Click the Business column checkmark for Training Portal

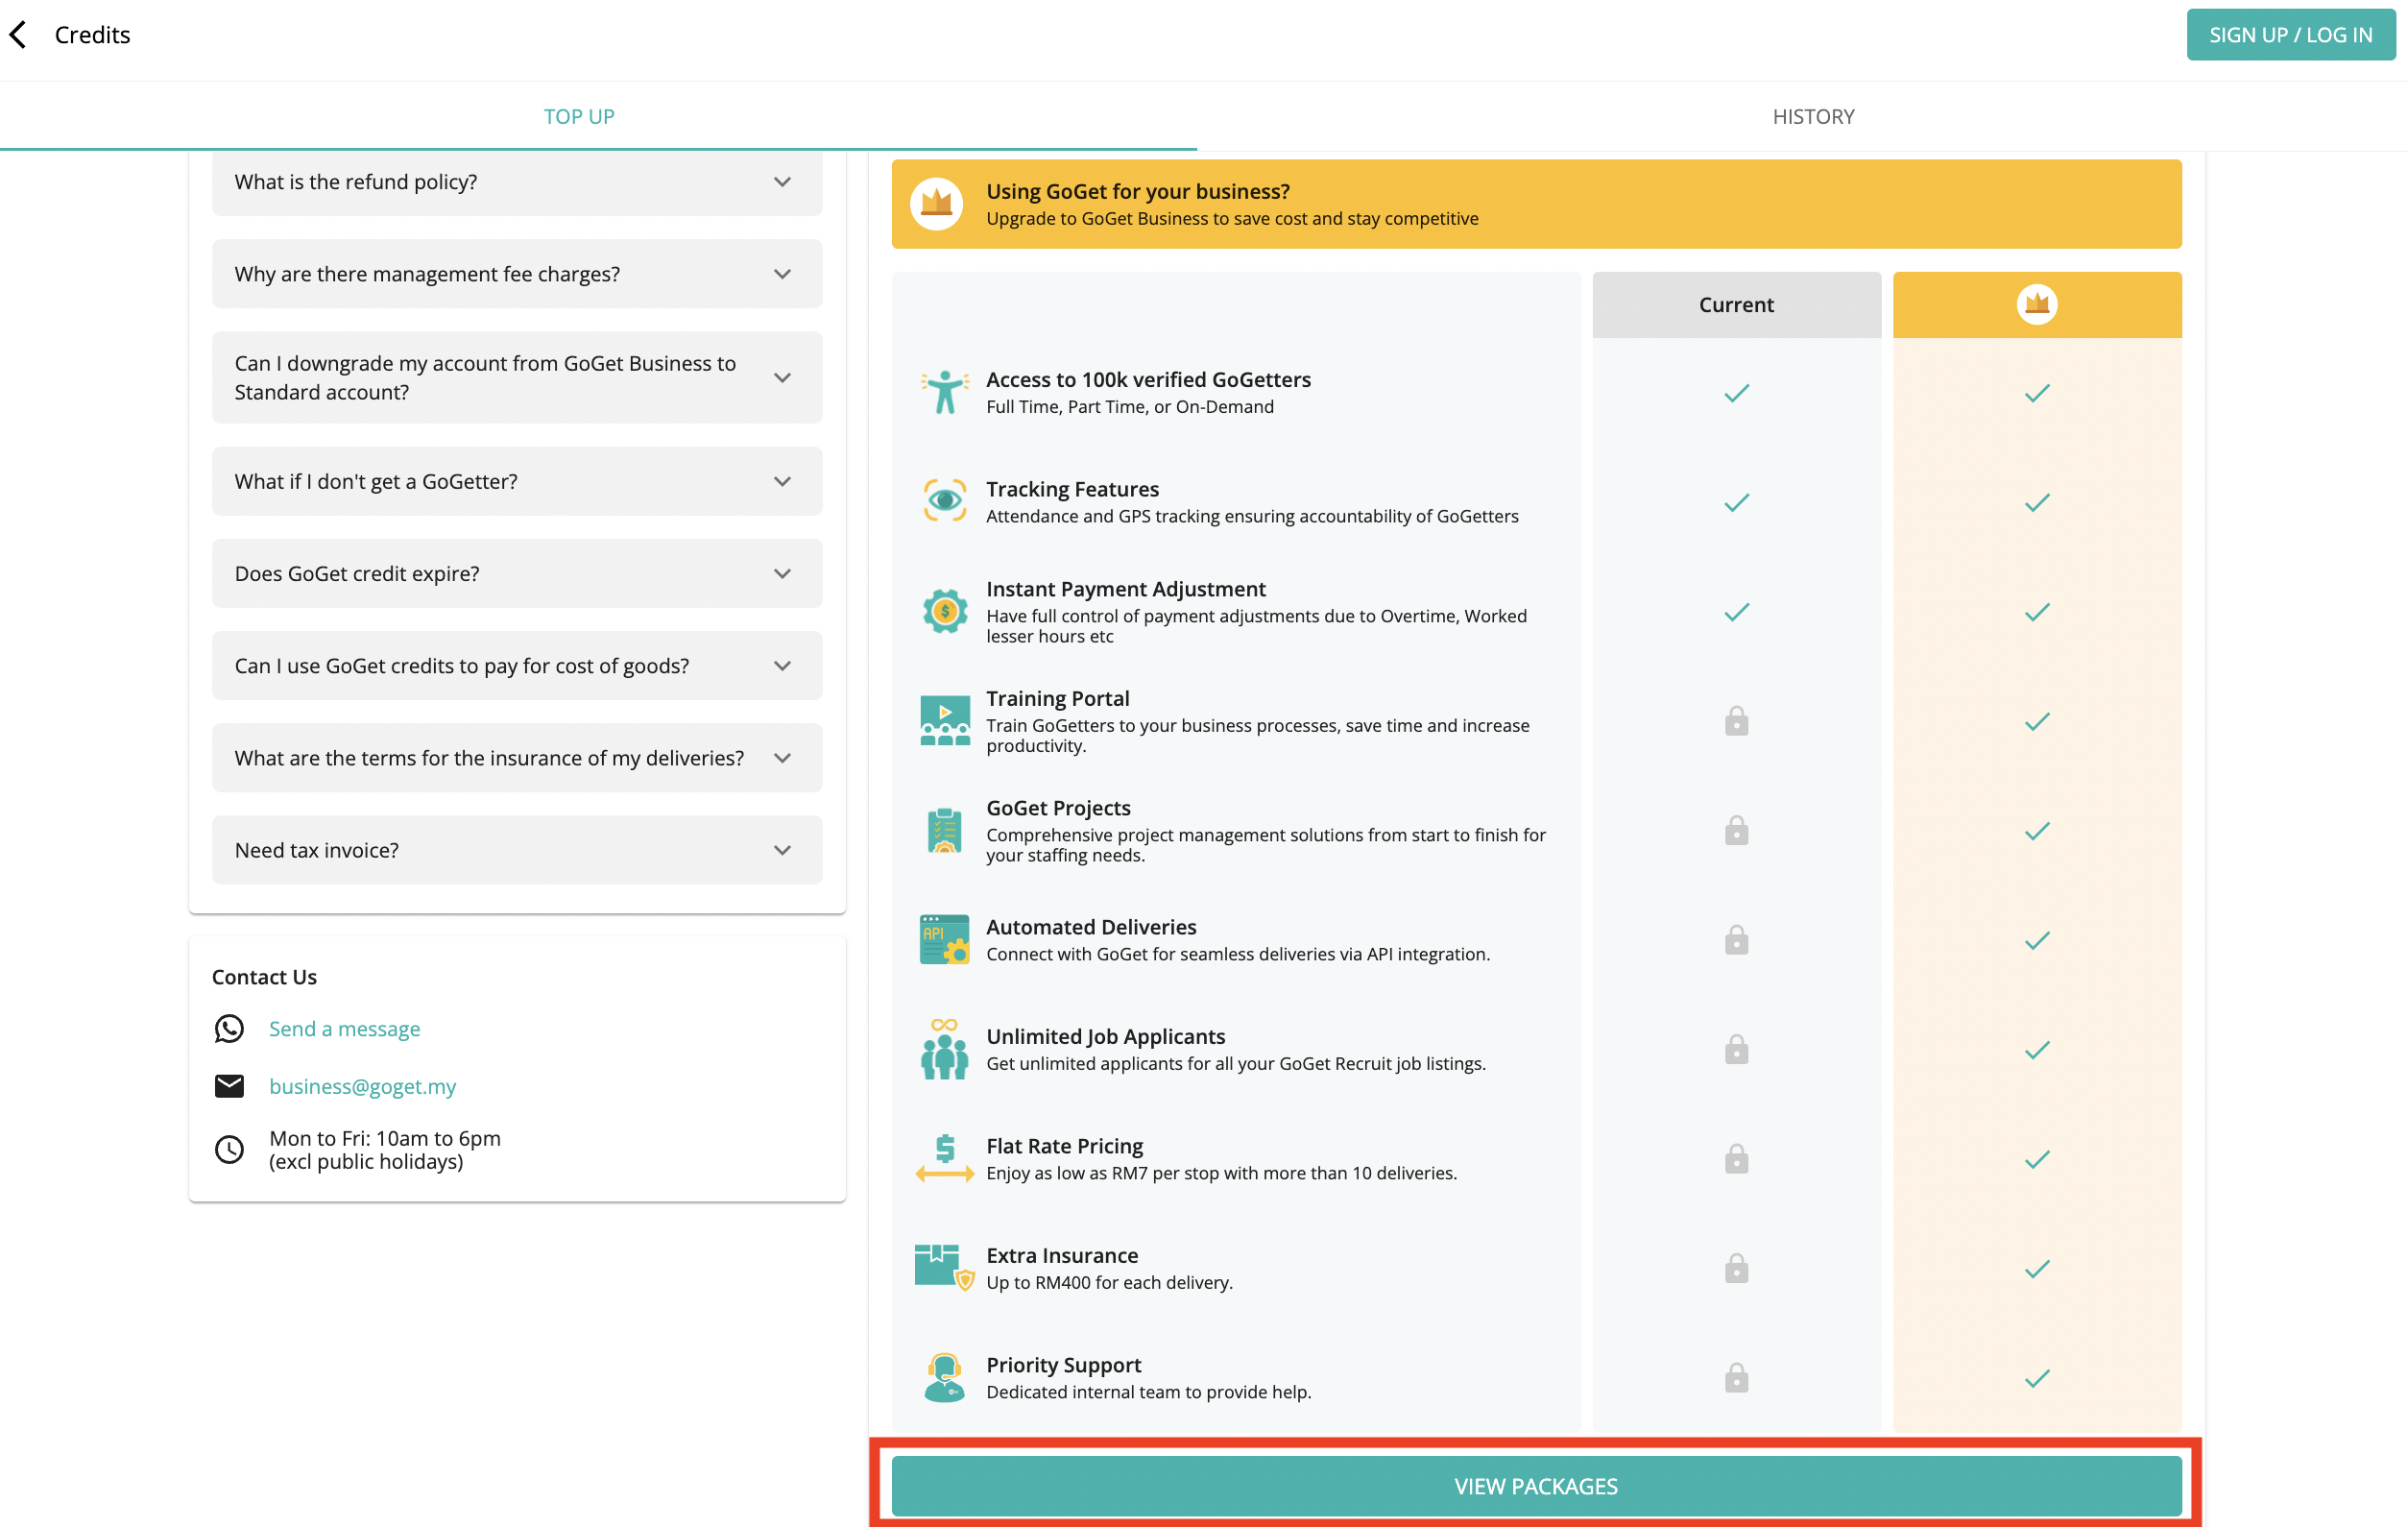tap(2037, 721)
